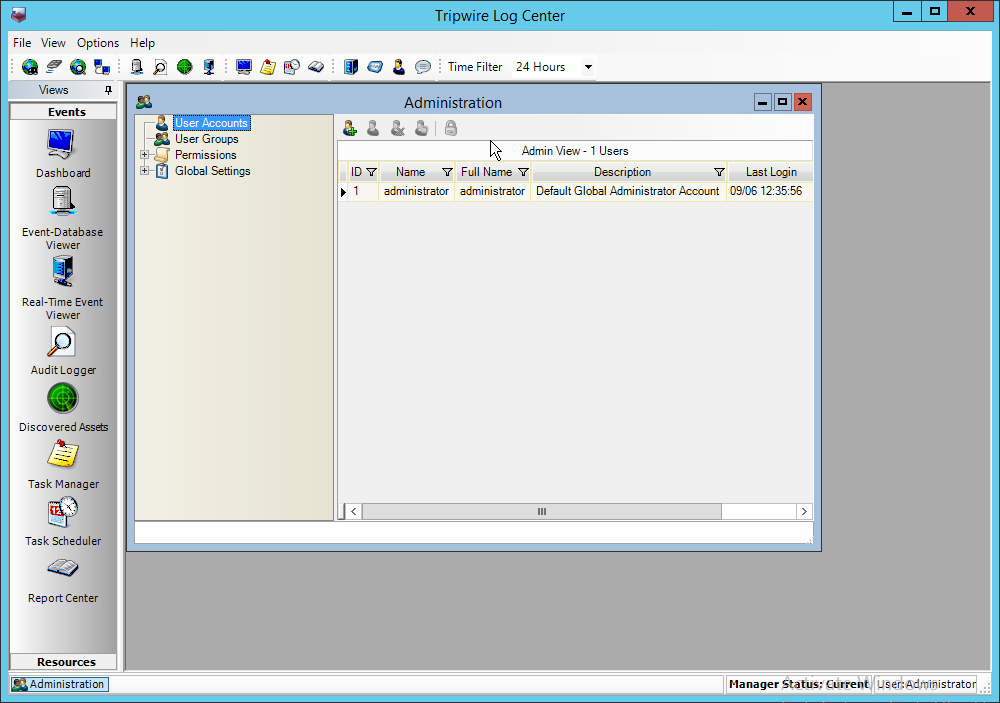Click the yellow notepad toolbar icon
Viewport: 1000px width, 703px height.
(268, 66)
